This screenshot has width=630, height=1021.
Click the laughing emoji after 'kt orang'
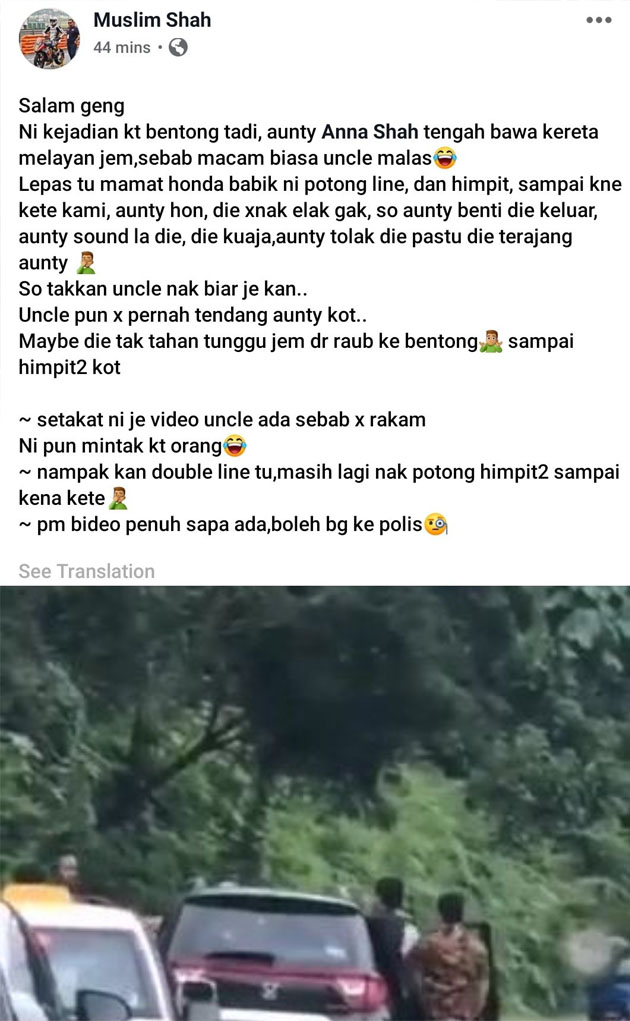tap(234, 445)
